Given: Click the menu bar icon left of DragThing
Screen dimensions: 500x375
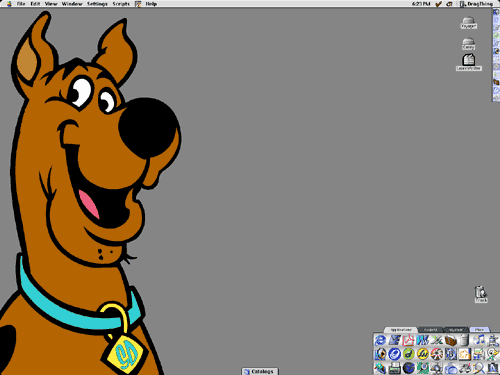Looking at the screenshot, I should 449,4.
